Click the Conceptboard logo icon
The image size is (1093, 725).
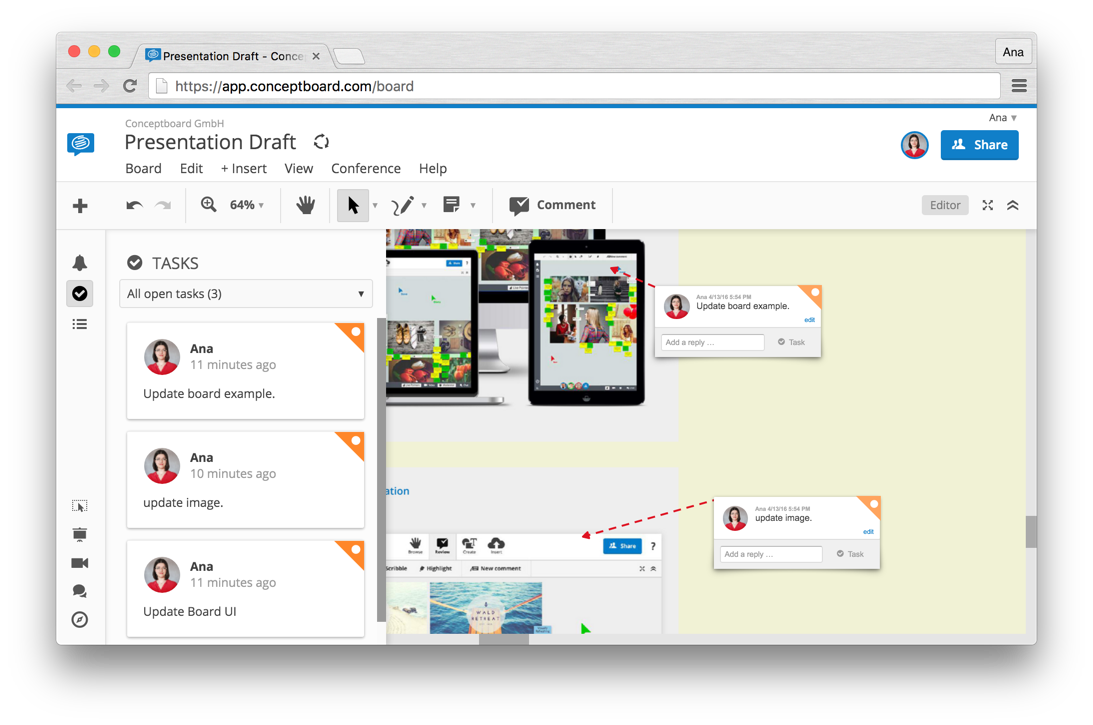(80, 144)
